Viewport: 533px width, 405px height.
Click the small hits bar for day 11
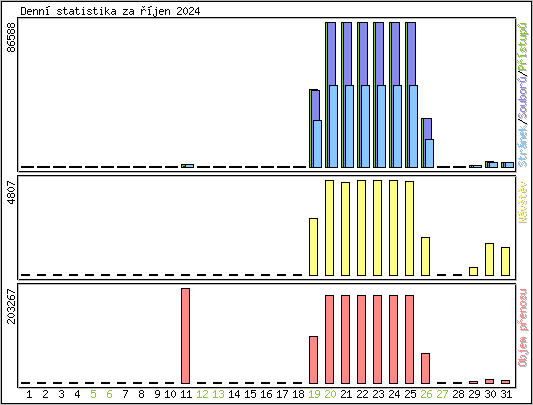(x=183, y=166)
